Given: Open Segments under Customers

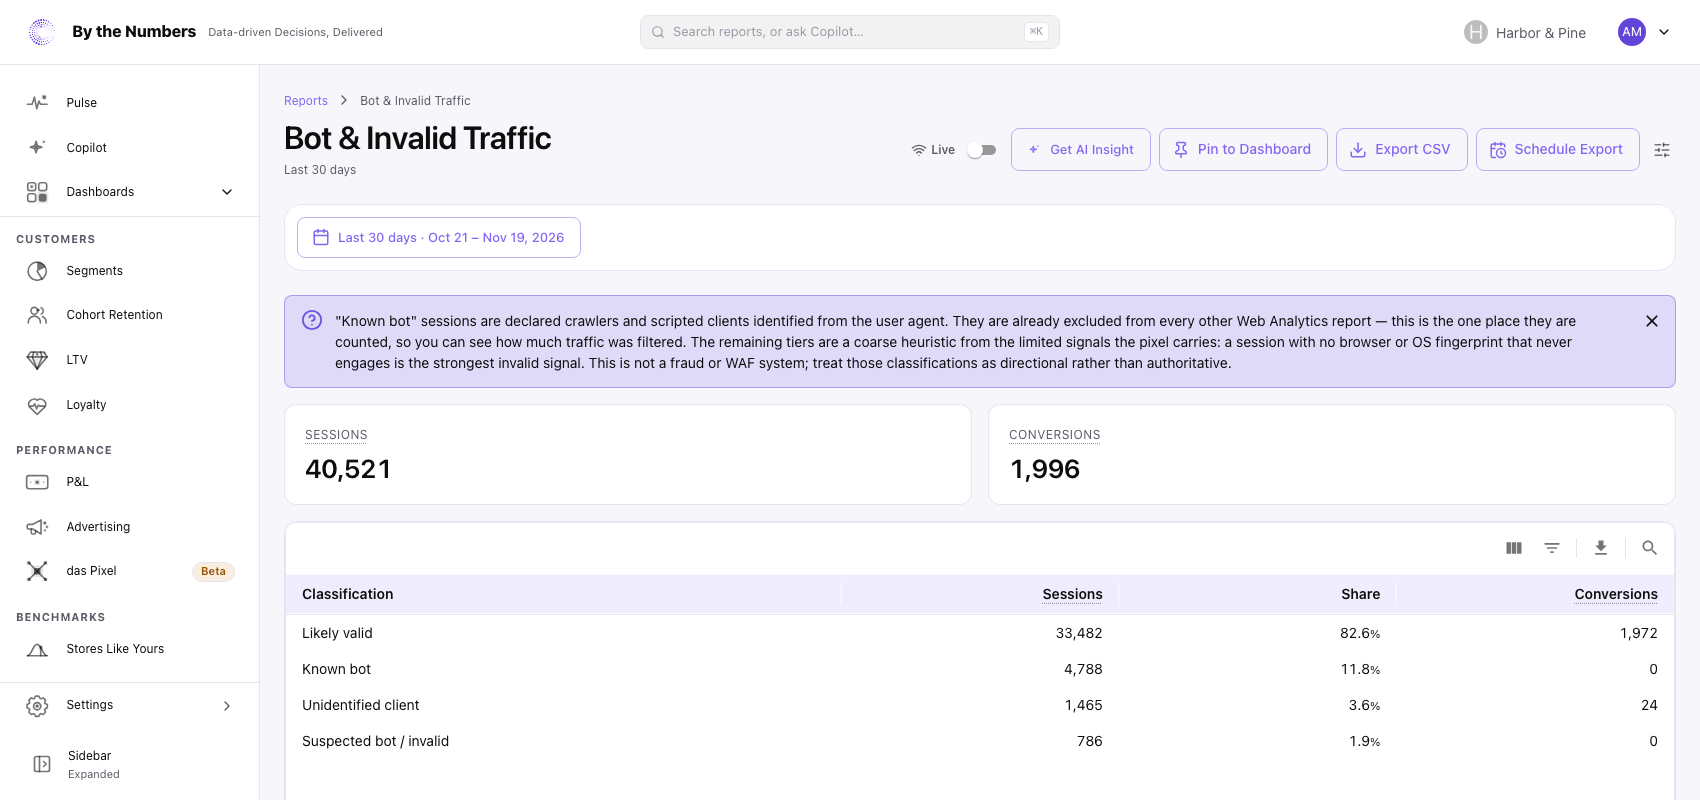Looking at the screenshot, I should pos(129,271).
